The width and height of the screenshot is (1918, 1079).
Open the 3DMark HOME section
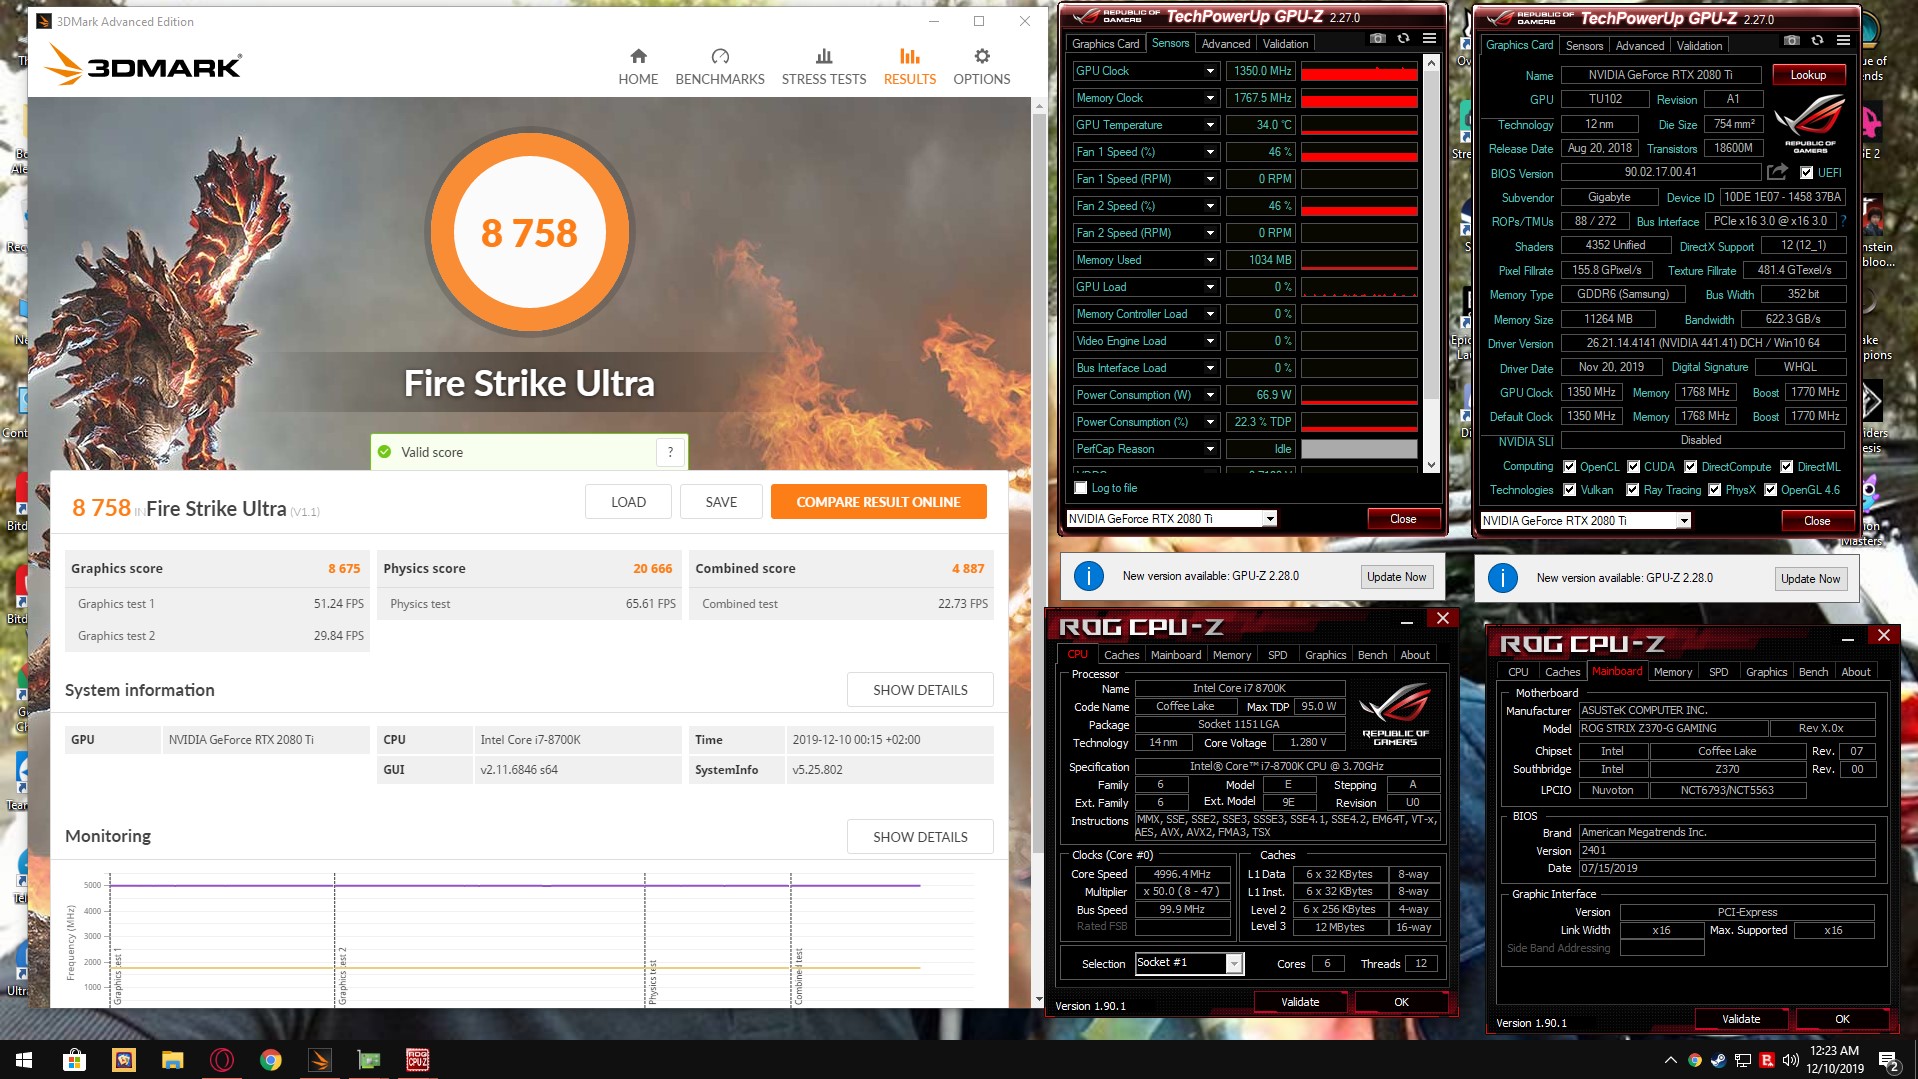coord(638,67)
